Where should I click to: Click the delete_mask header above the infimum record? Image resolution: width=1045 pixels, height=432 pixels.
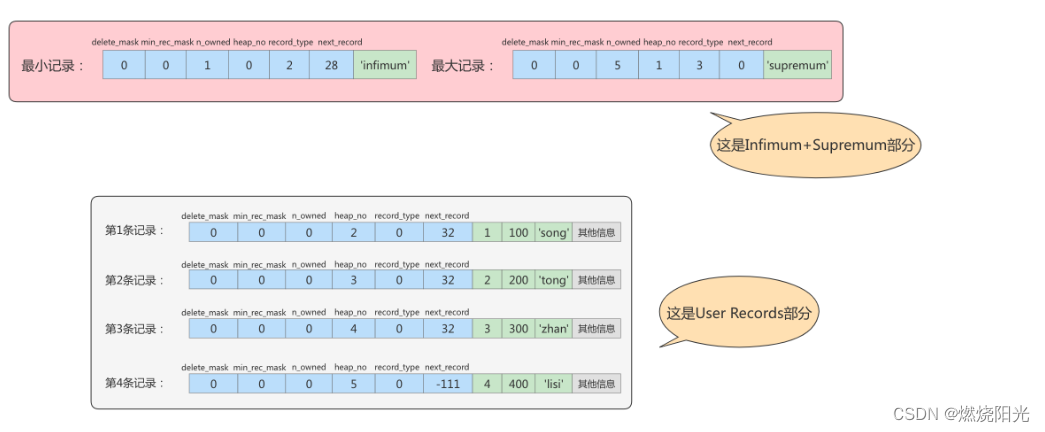point(115,42)
